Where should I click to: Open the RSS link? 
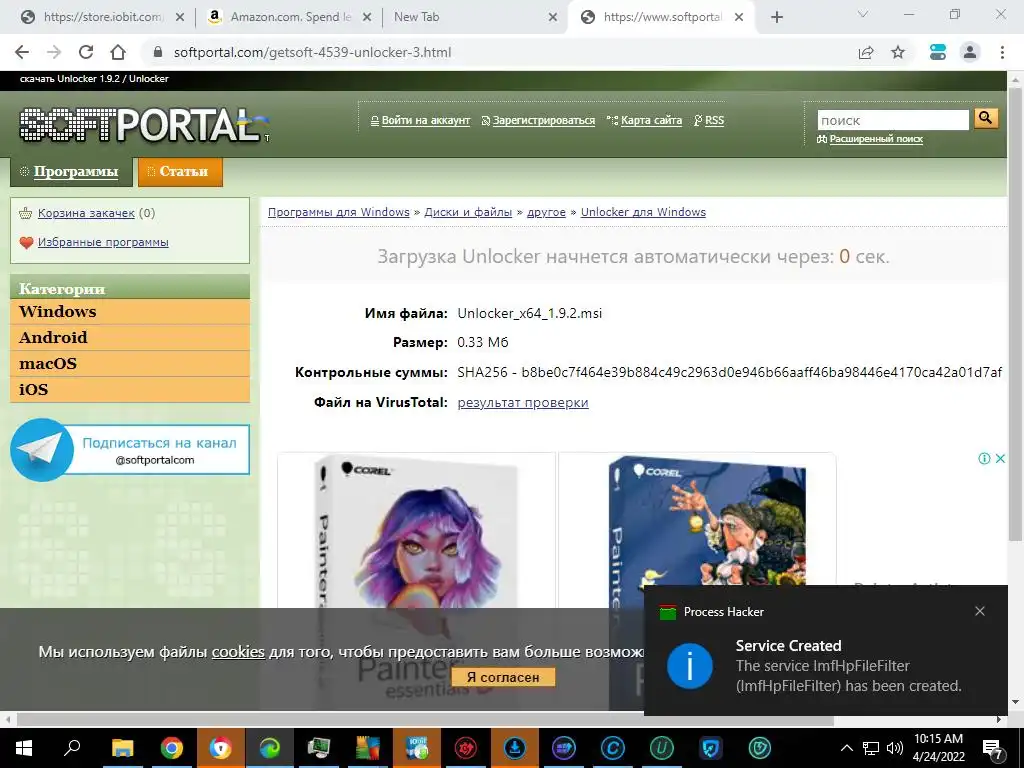(x=714, y=120)
